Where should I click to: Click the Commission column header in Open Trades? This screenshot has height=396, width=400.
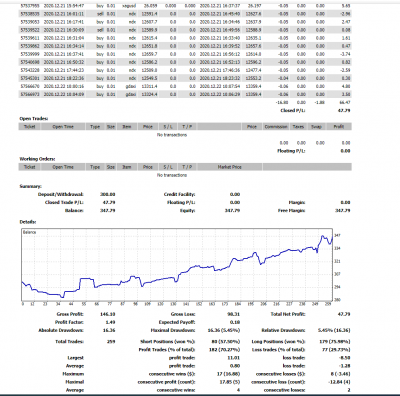coord(276,127)
